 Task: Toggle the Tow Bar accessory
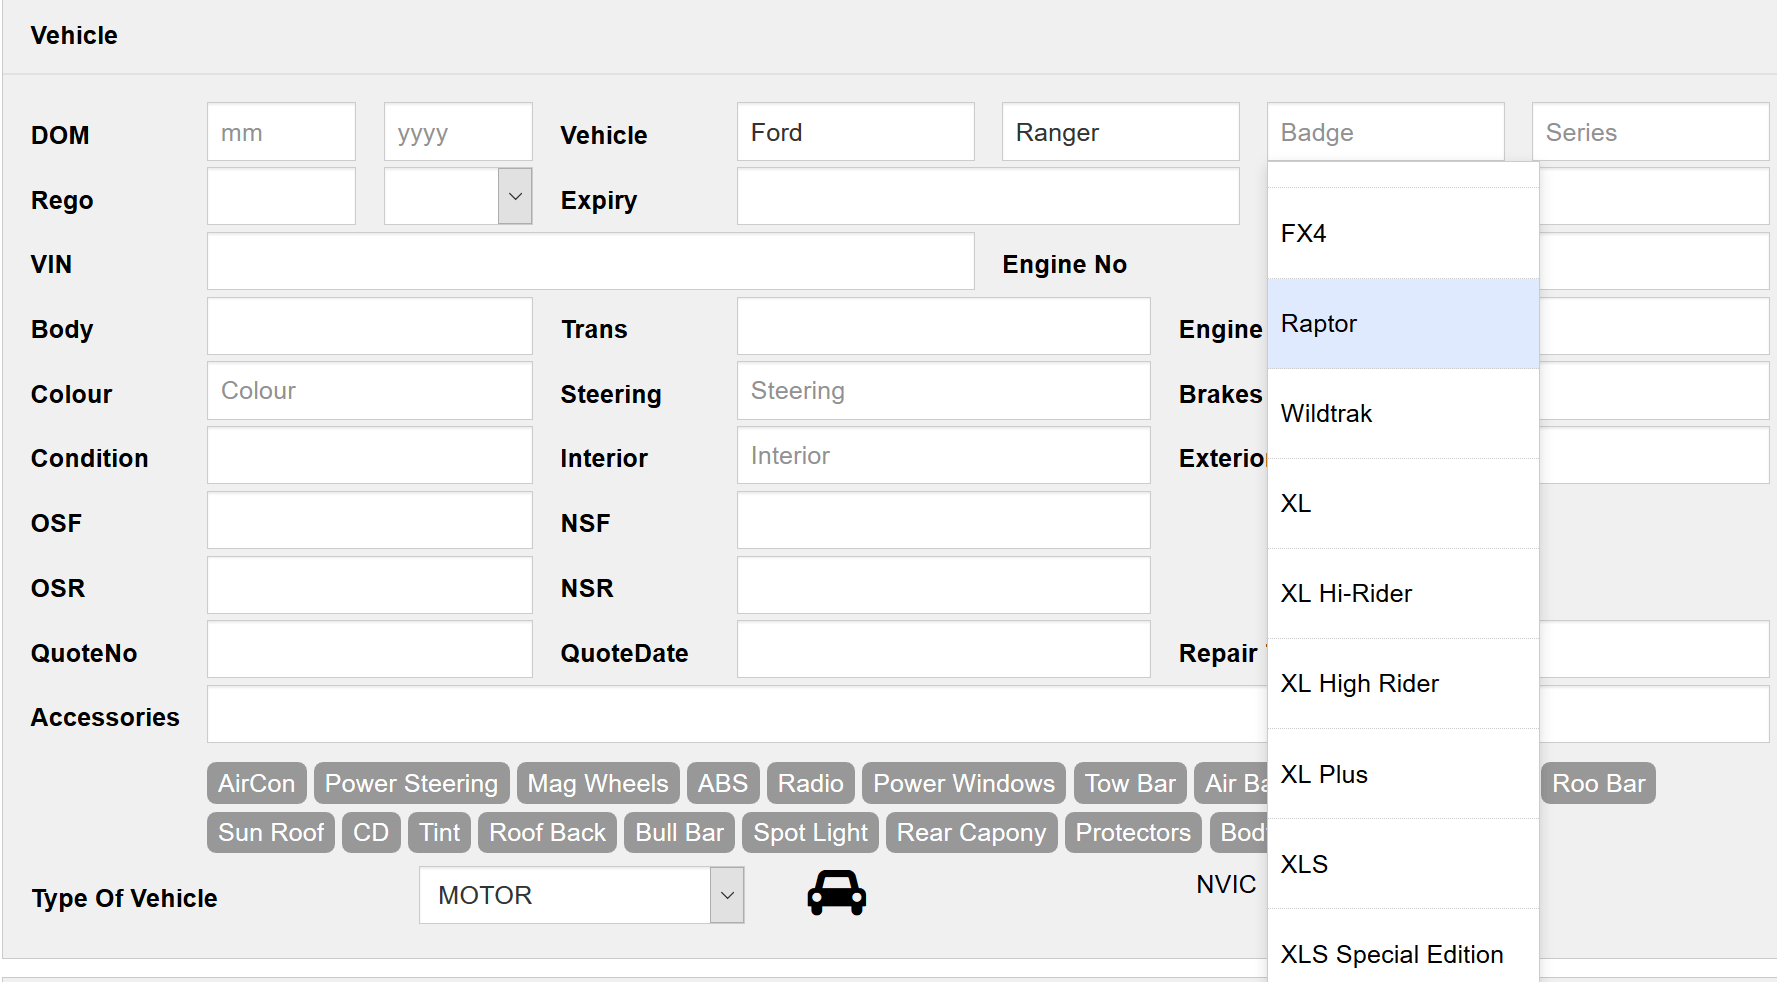[1130, 783]
